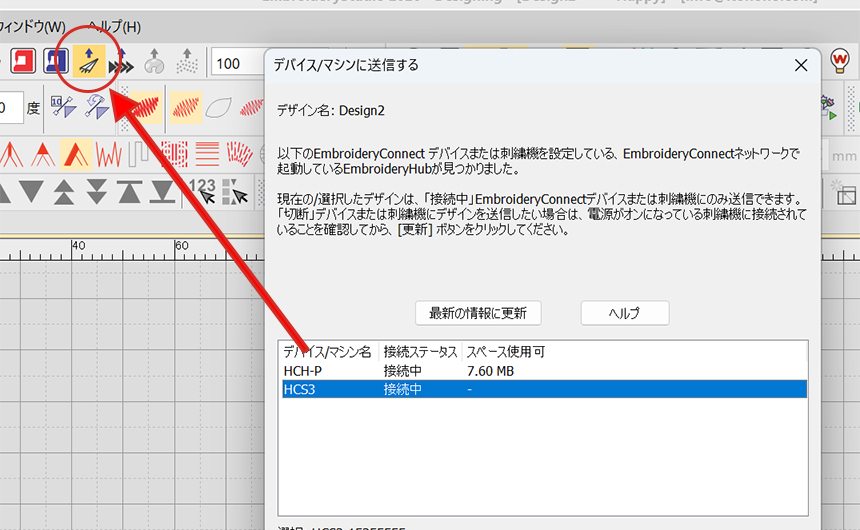Image resolution: width=860 pixels, height=530 pixels.
Task: Open the ウィンドウ(W) menu
Action: pos(32,26)
